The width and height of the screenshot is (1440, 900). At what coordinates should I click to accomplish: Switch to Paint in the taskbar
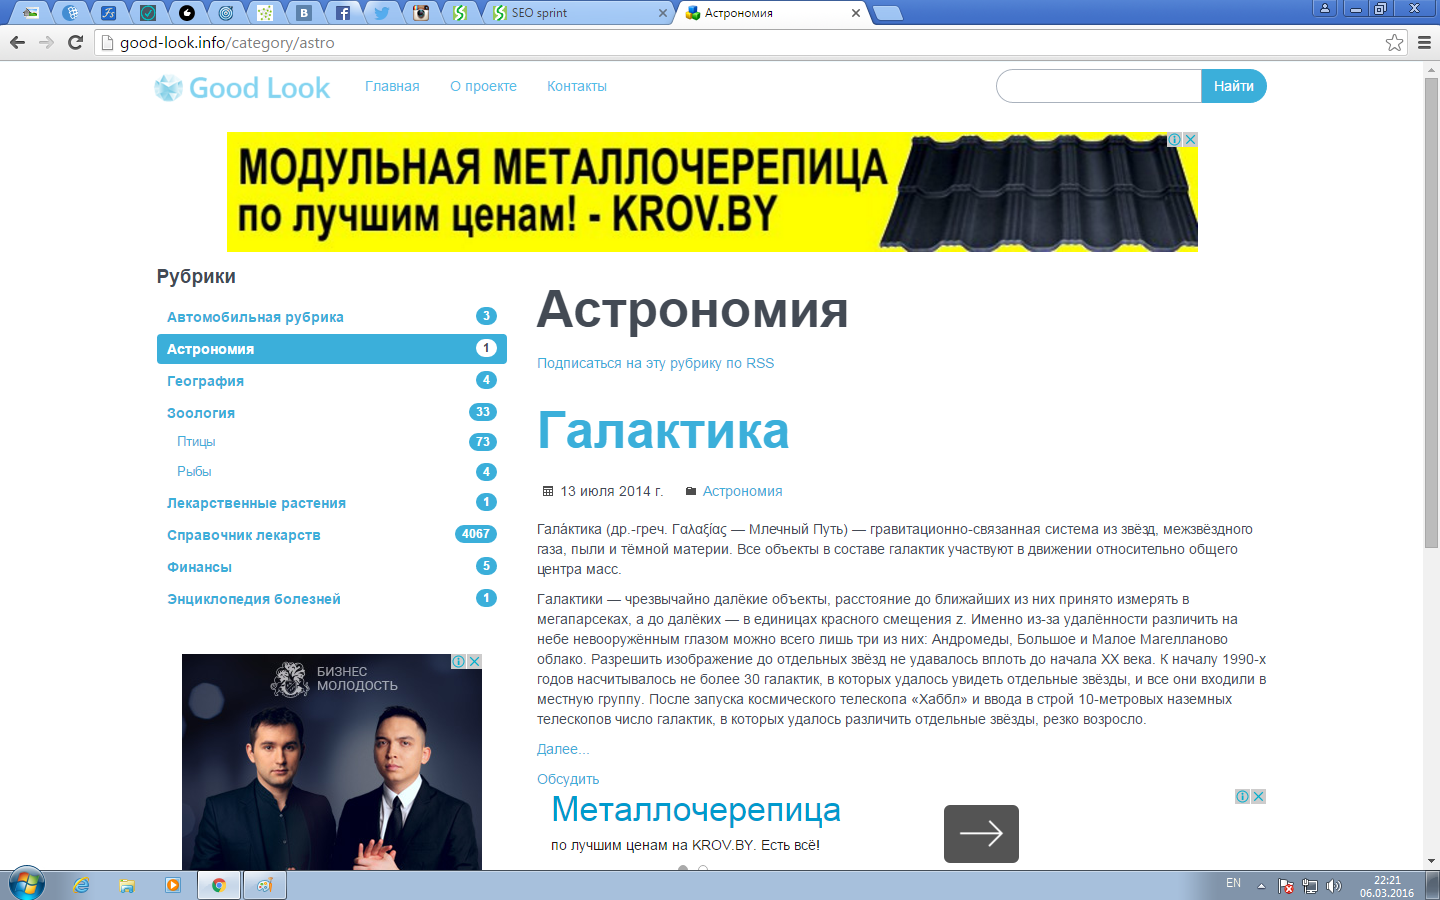coord(265,885)
